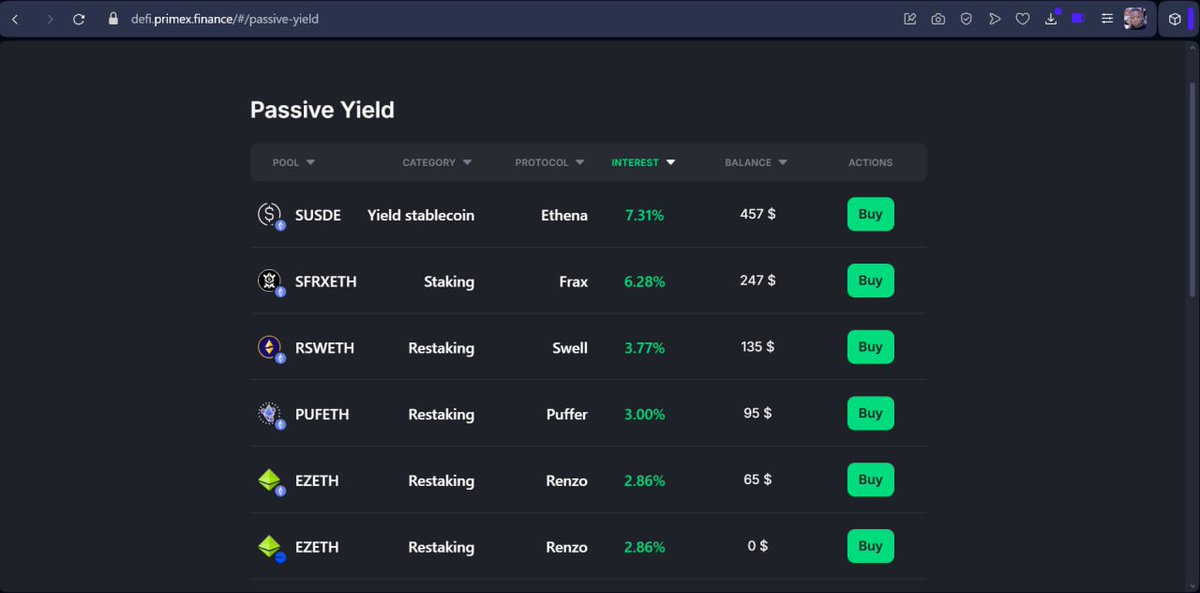Click the SFRXETH token logo

[270, 282]
